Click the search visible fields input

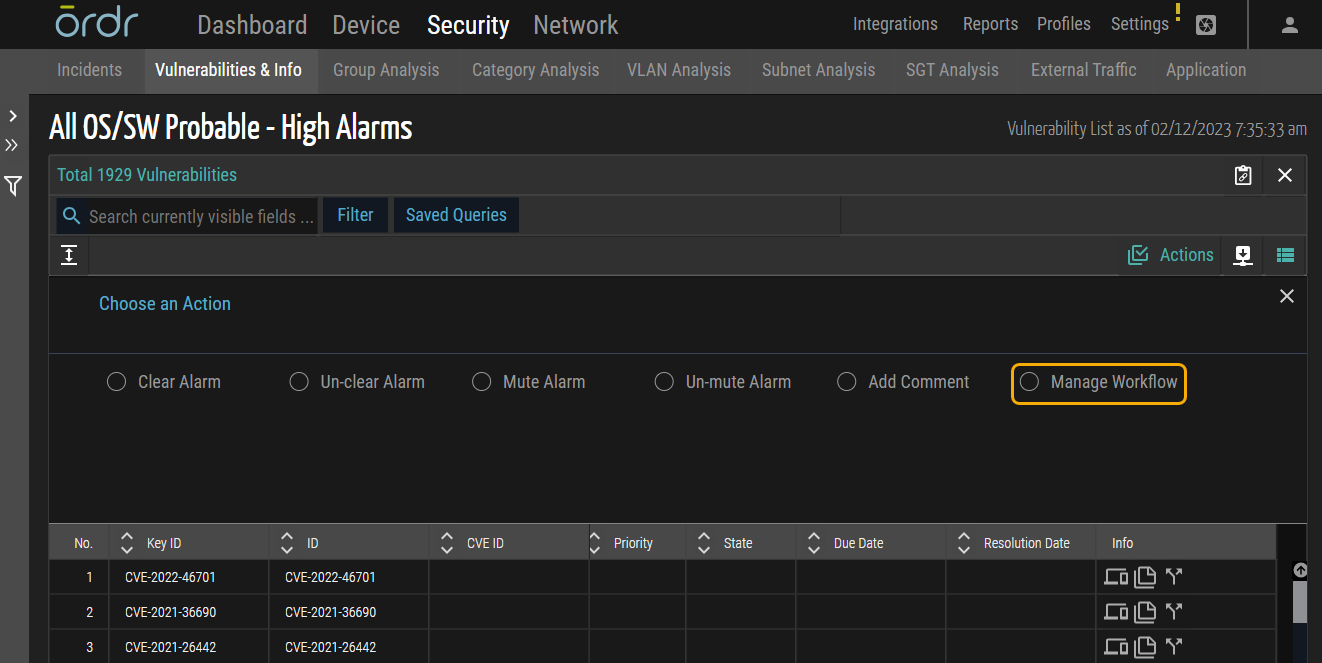200,216
